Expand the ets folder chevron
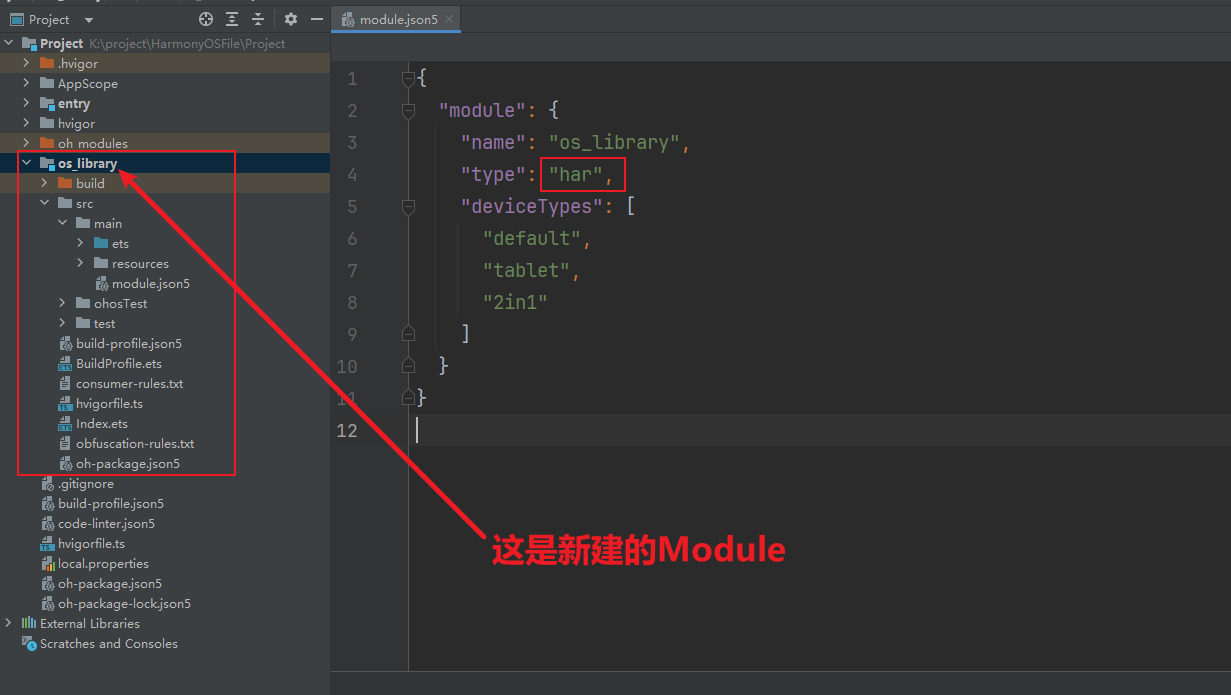This screenshot has width=1231, height=695. tap(81, 243)
